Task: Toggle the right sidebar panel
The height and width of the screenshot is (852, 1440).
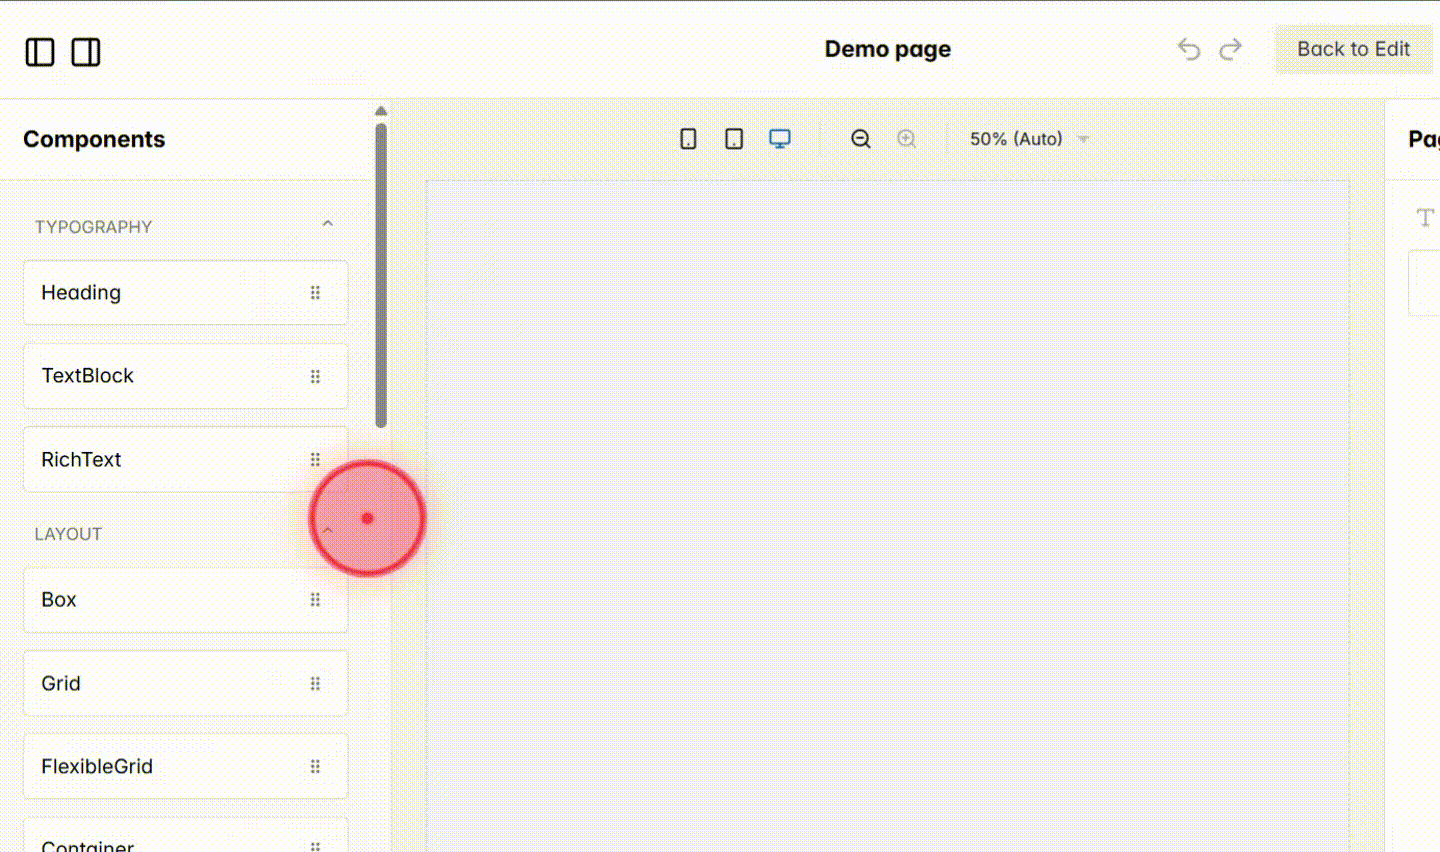Action: (x=86, y=52)
